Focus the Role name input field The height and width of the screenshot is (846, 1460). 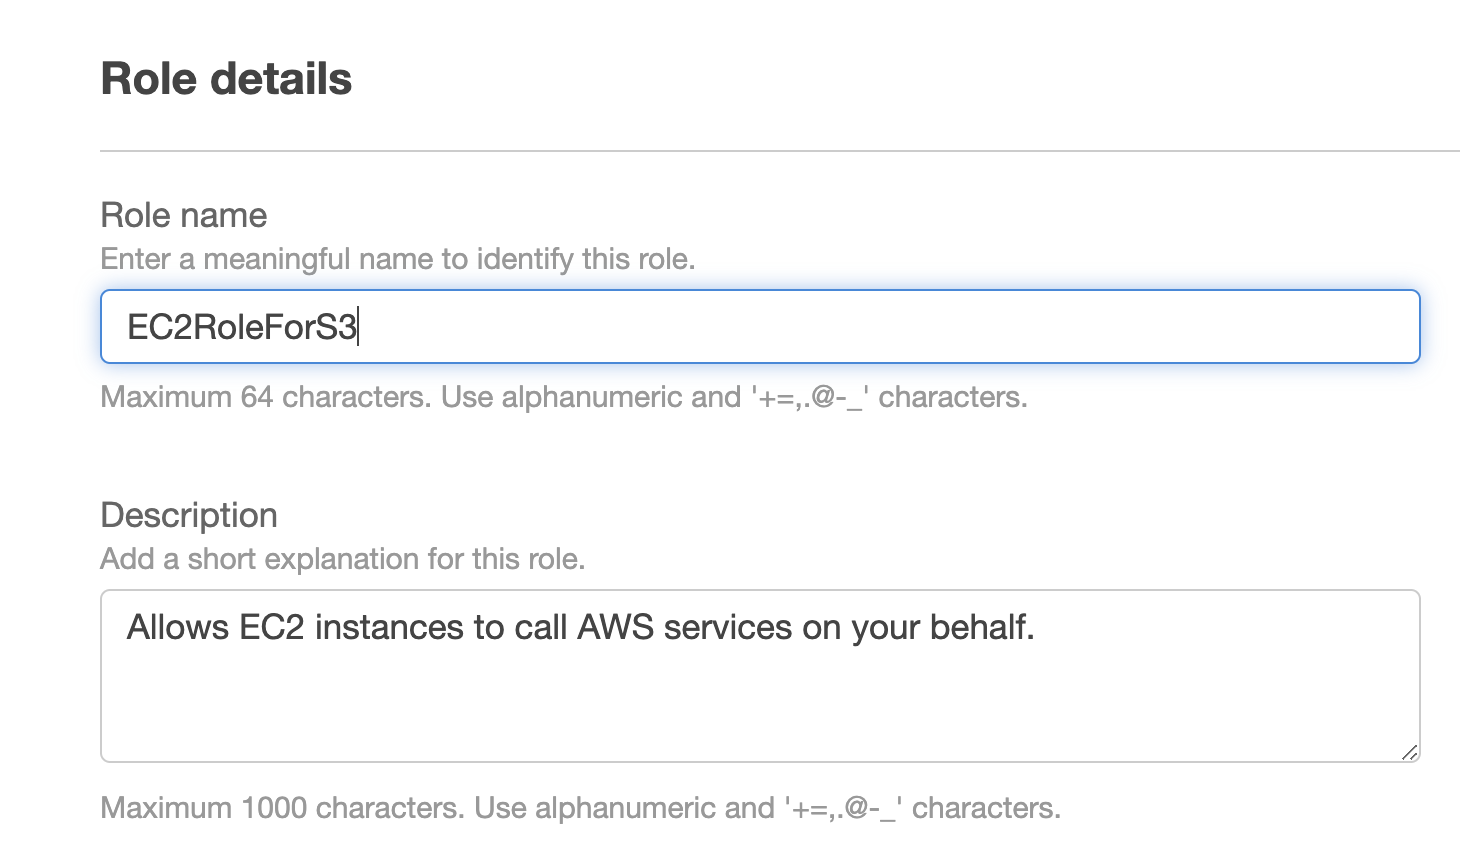point(760,326)
